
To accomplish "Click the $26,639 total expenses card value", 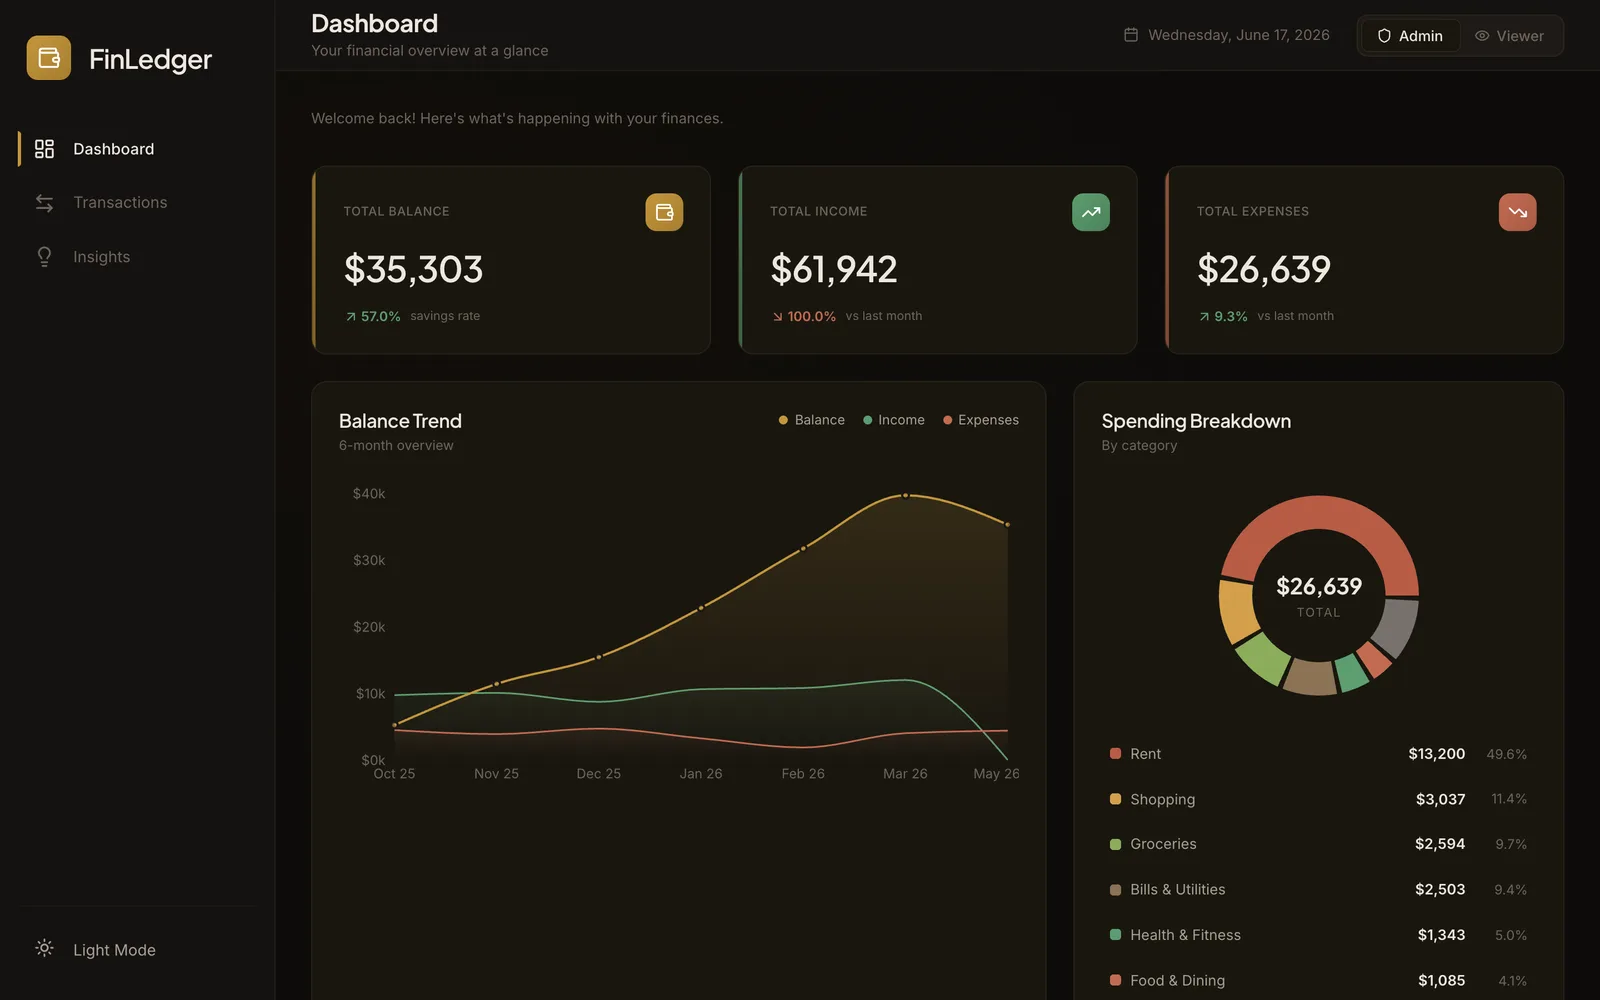I will pyautogui.click(x=1264, y=269).
